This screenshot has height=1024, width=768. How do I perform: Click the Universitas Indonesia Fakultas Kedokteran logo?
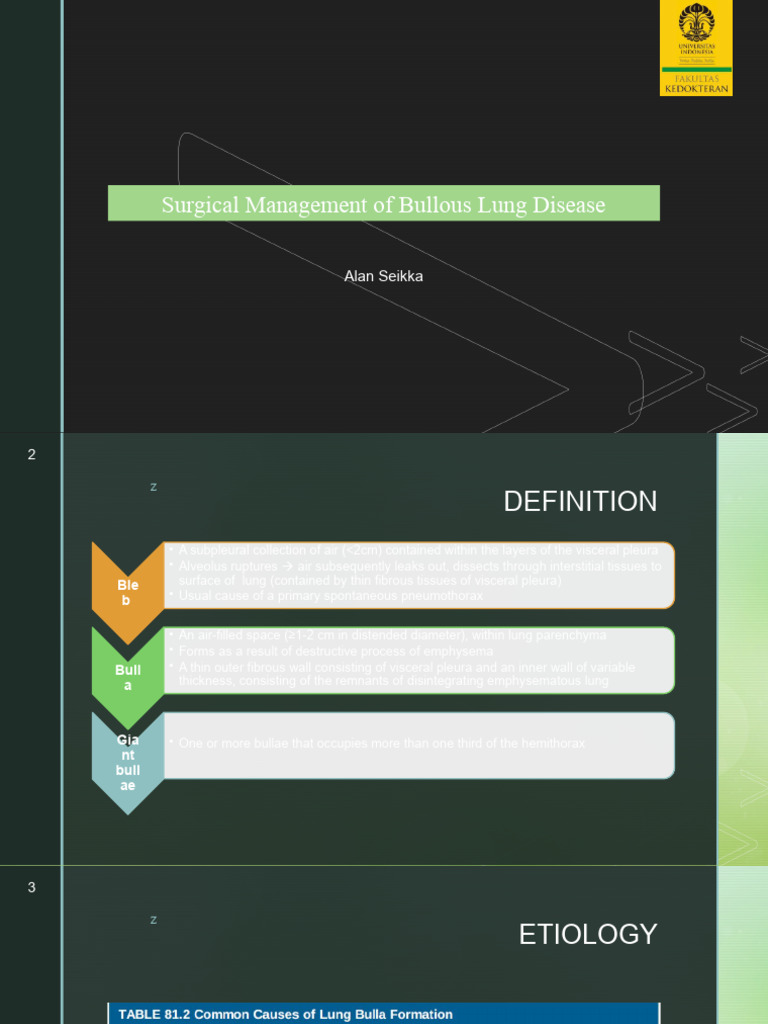coord(696,48)
